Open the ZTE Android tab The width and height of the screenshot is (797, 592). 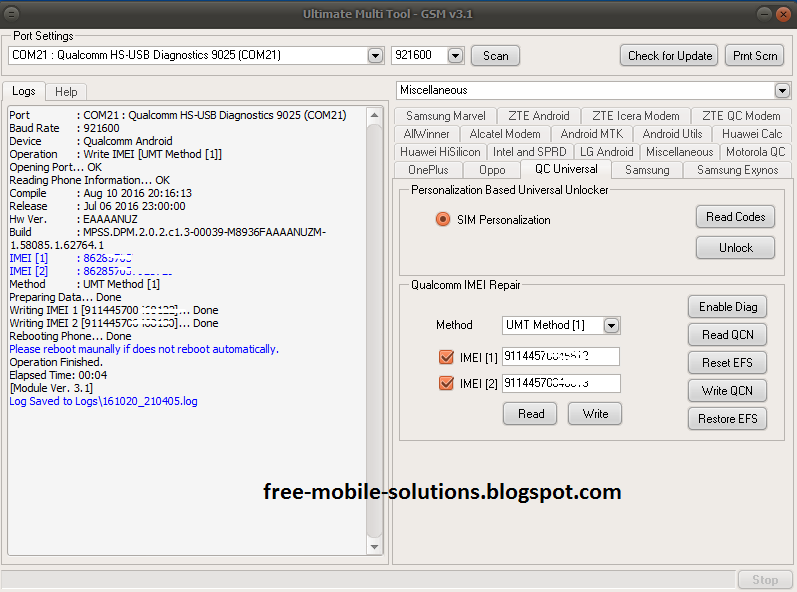click(539, 116)
